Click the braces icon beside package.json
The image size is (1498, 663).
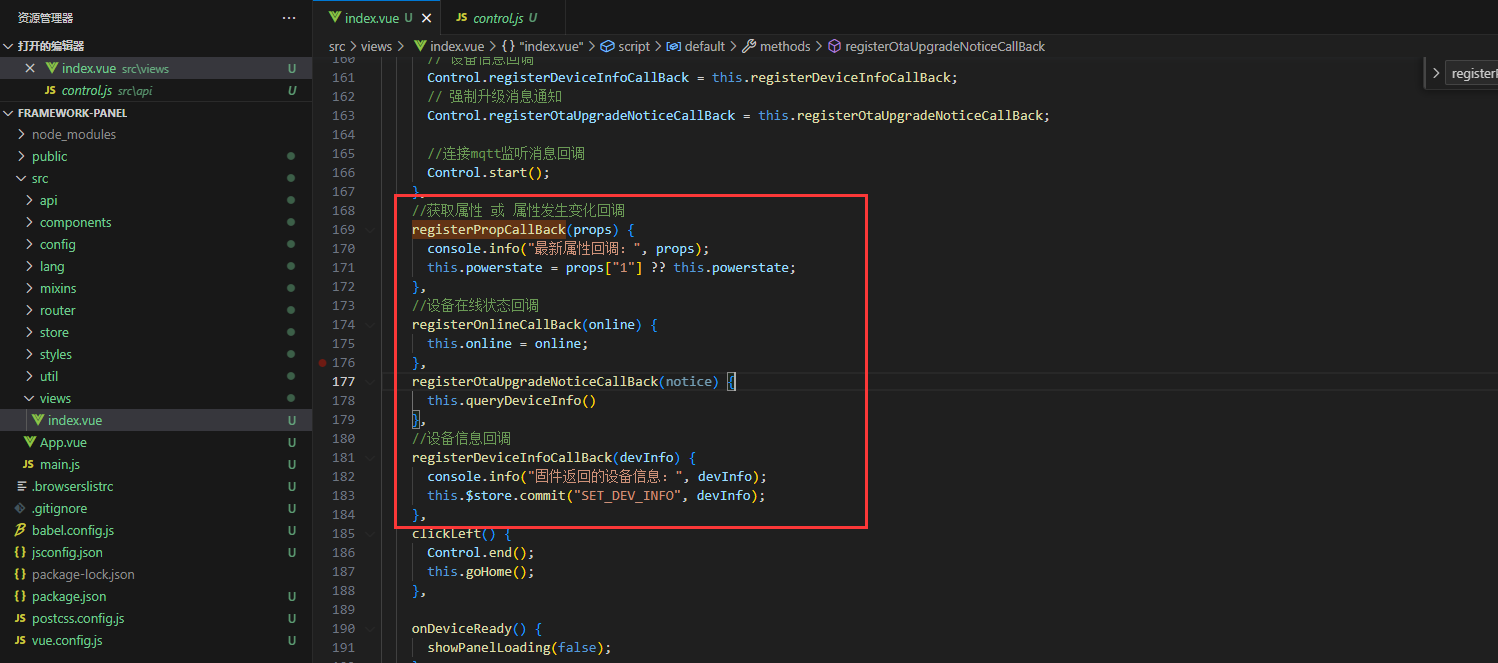pos(20,596)
